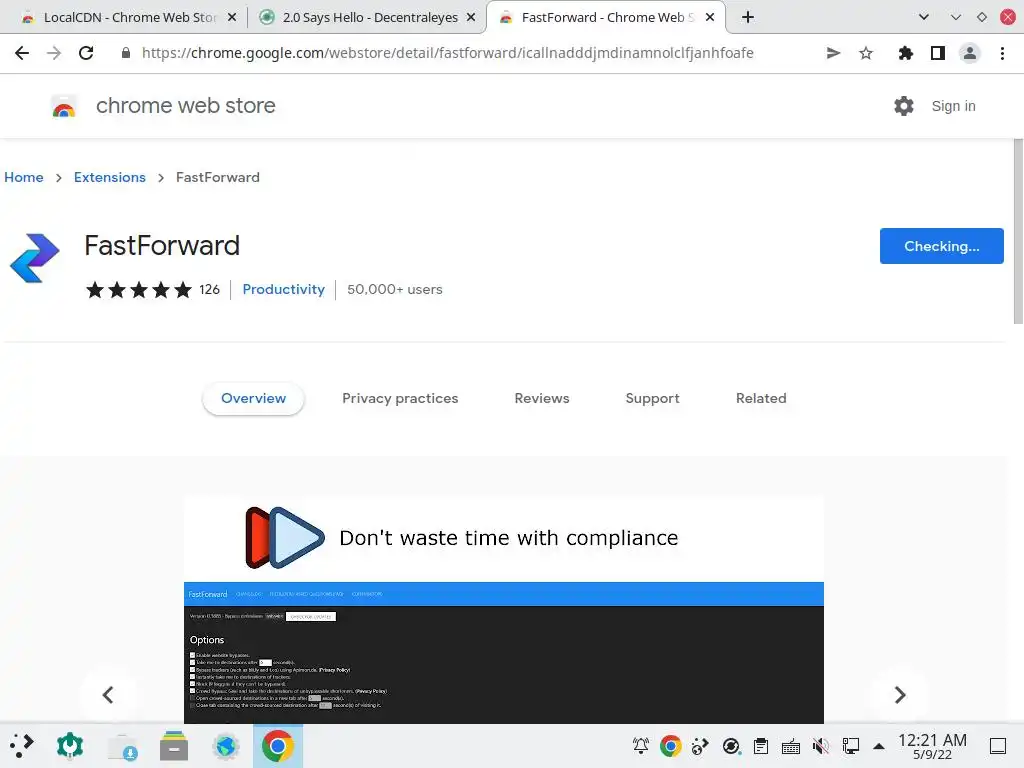Close the LocalCDN tab
This screenshot has width=1024, height=768.
coord(232,18)
